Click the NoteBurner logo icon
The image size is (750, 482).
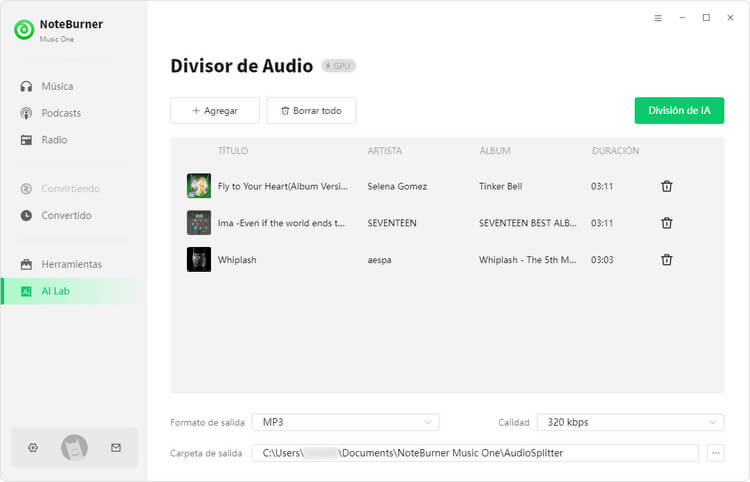tap(24, 30)
